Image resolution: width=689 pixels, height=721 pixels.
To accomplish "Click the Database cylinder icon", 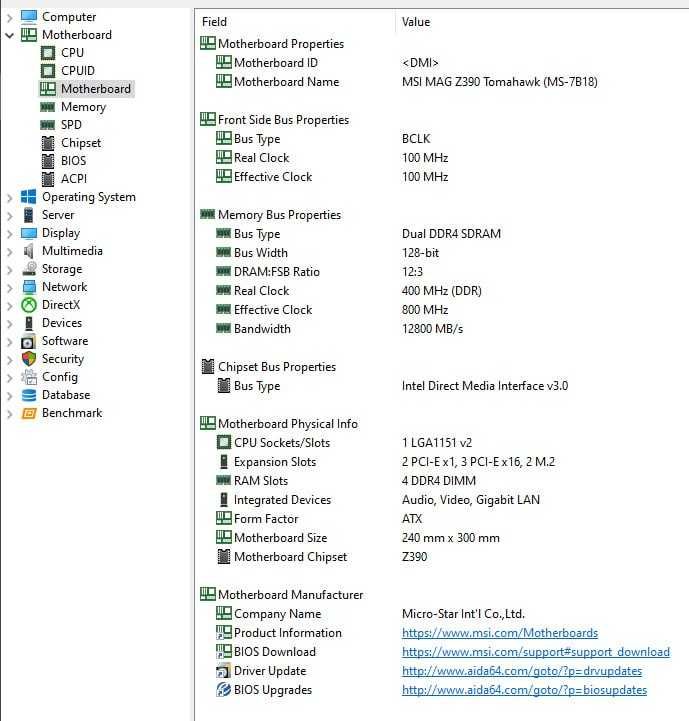I will (x=29, y=395).
